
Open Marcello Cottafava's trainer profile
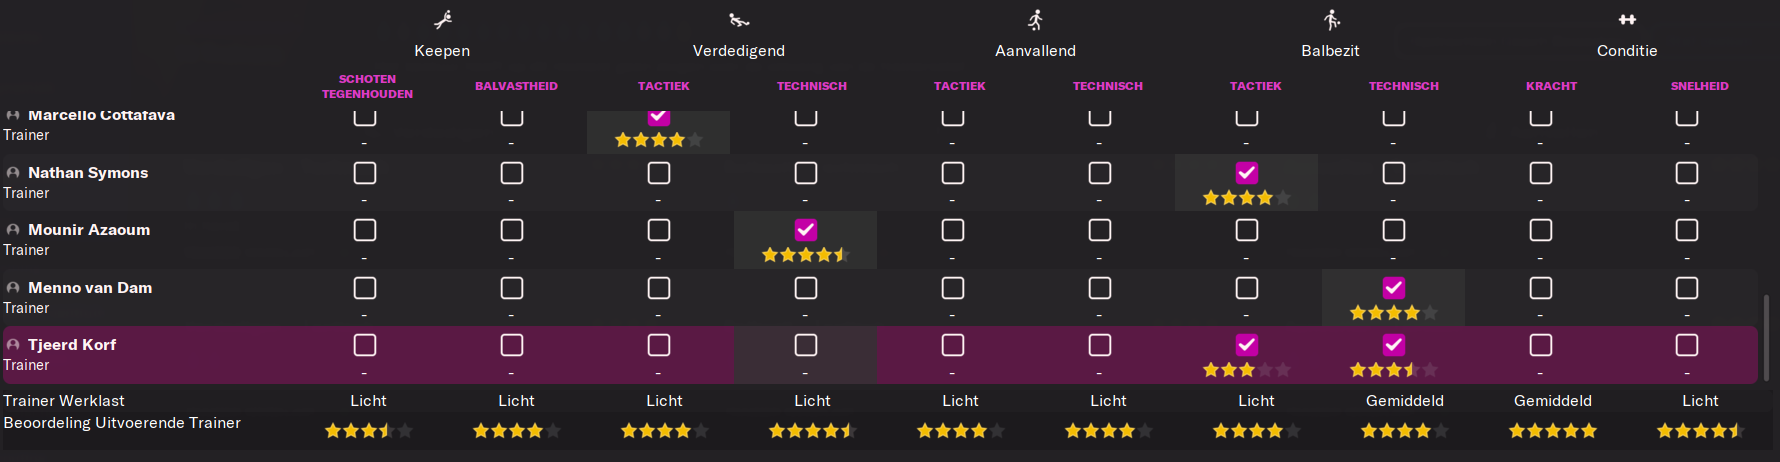point(101,116)
